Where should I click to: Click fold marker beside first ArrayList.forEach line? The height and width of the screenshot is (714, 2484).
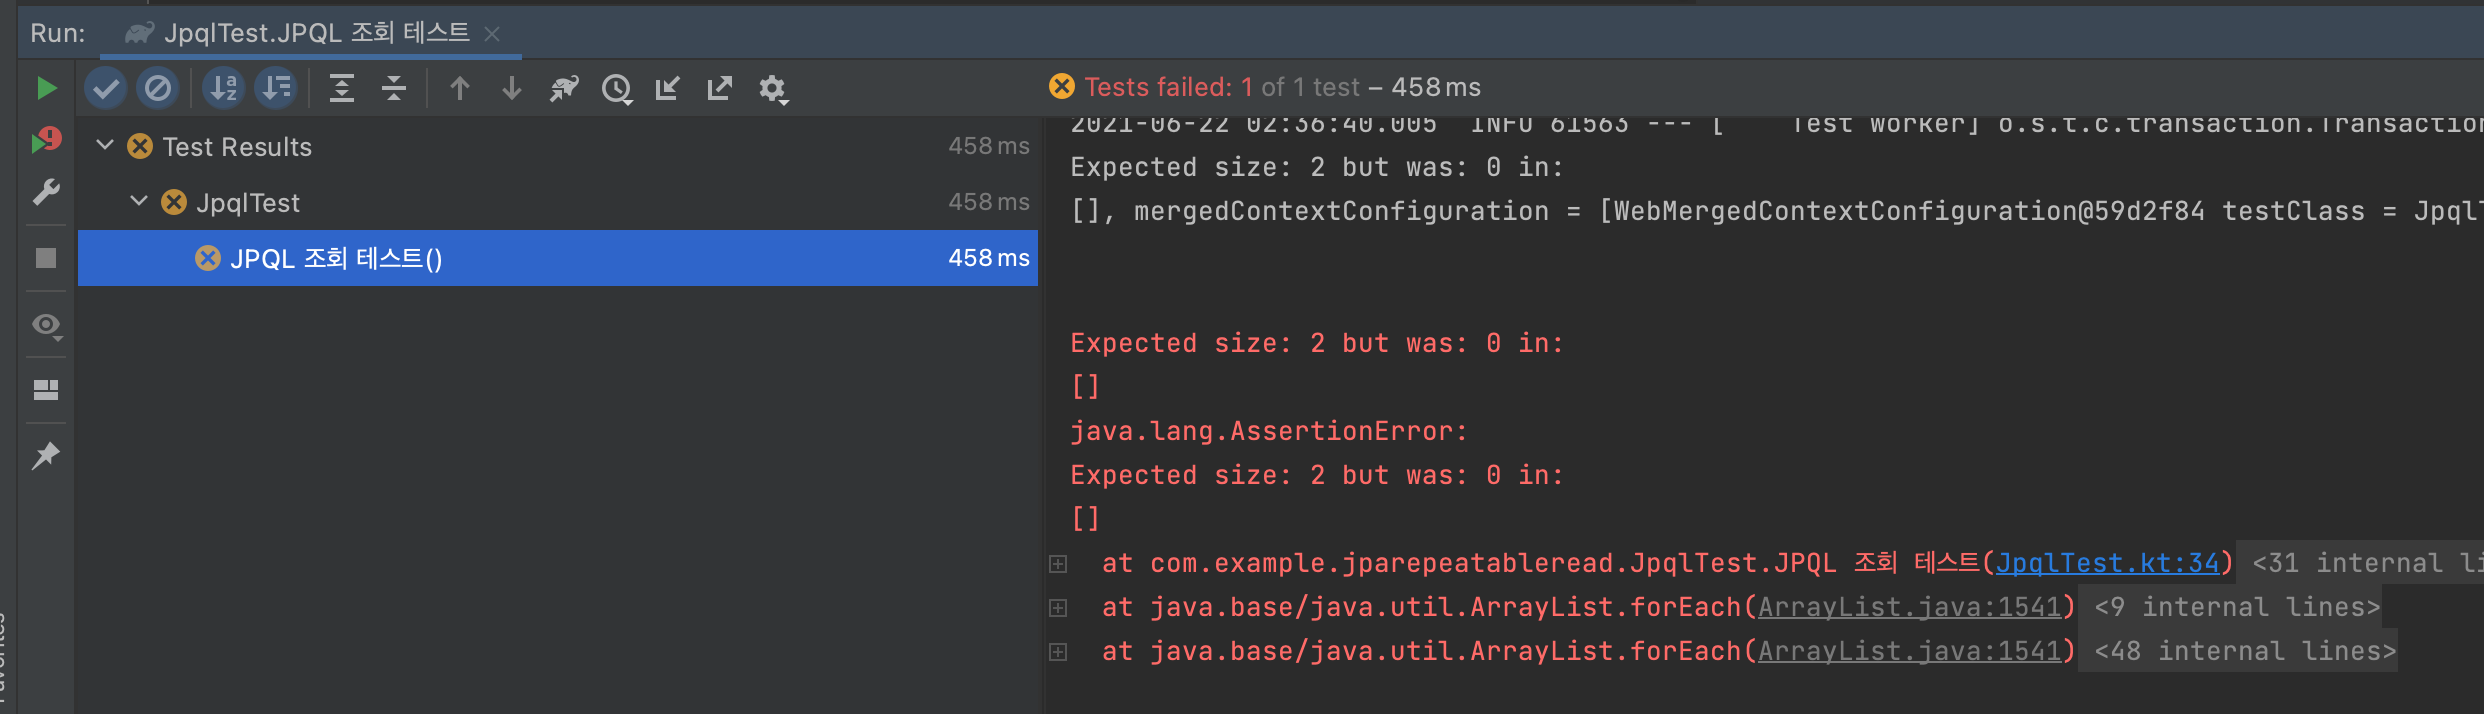coord(1058,608)
